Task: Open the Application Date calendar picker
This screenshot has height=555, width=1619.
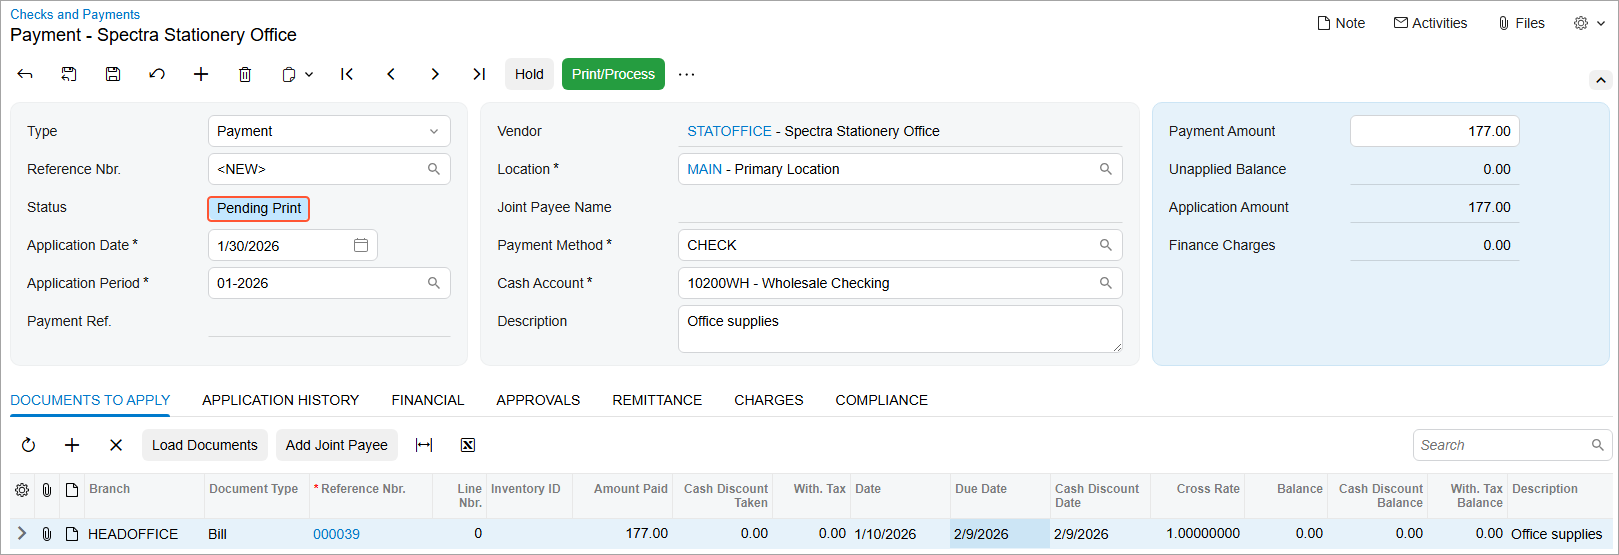Action: pos(361,245)
